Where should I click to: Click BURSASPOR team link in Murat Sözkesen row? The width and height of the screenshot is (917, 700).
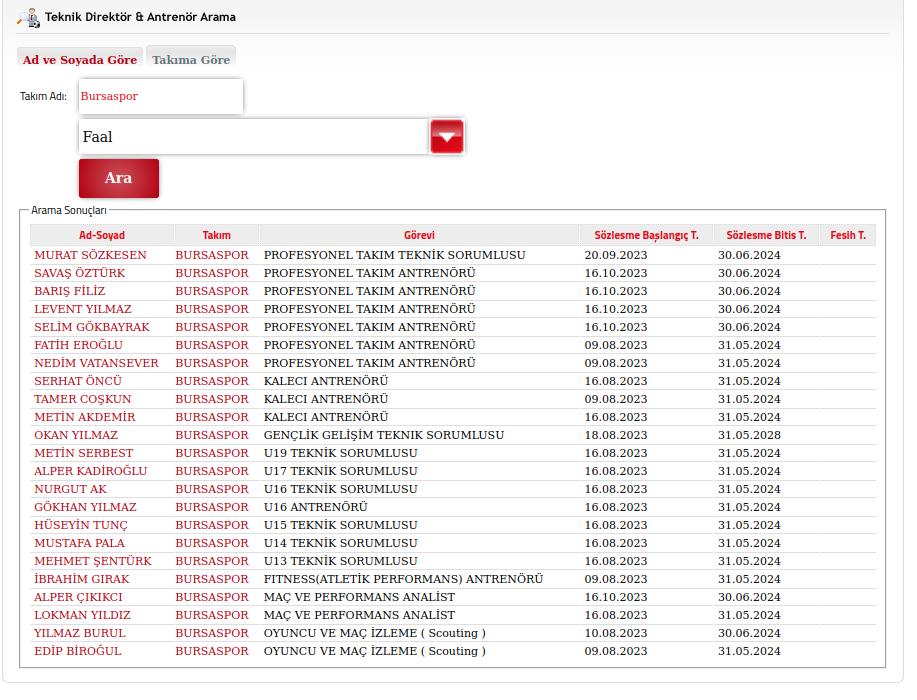click(x=212, y=255)
